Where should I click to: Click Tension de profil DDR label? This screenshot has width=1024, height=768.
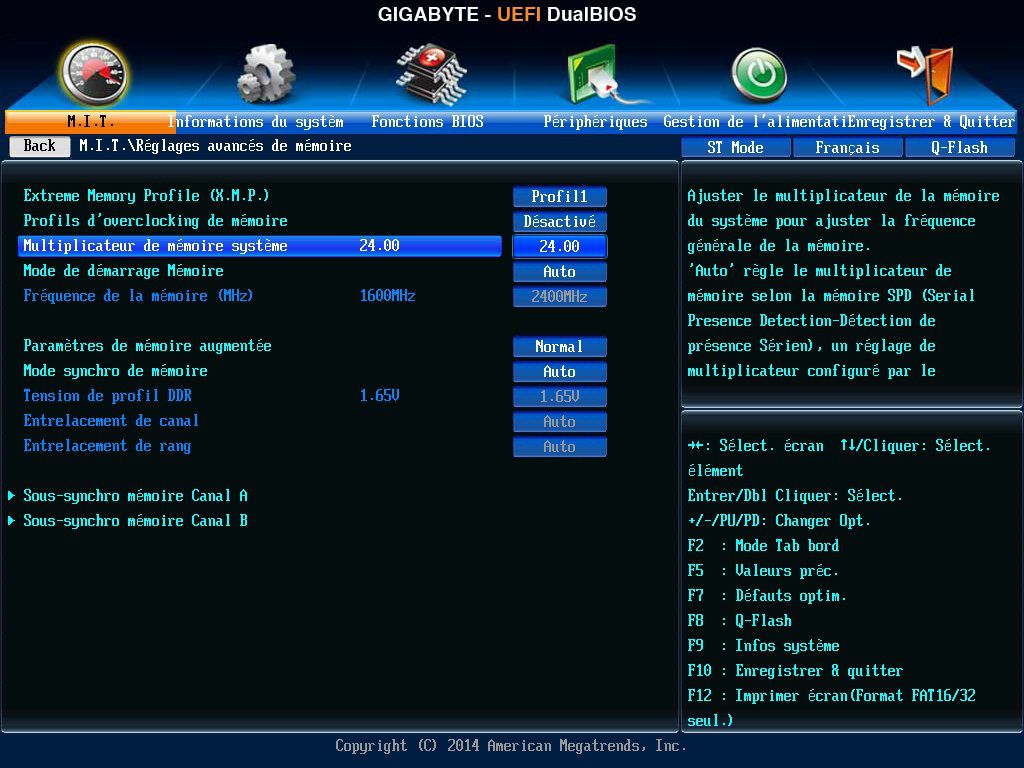[x=108, y=396]
